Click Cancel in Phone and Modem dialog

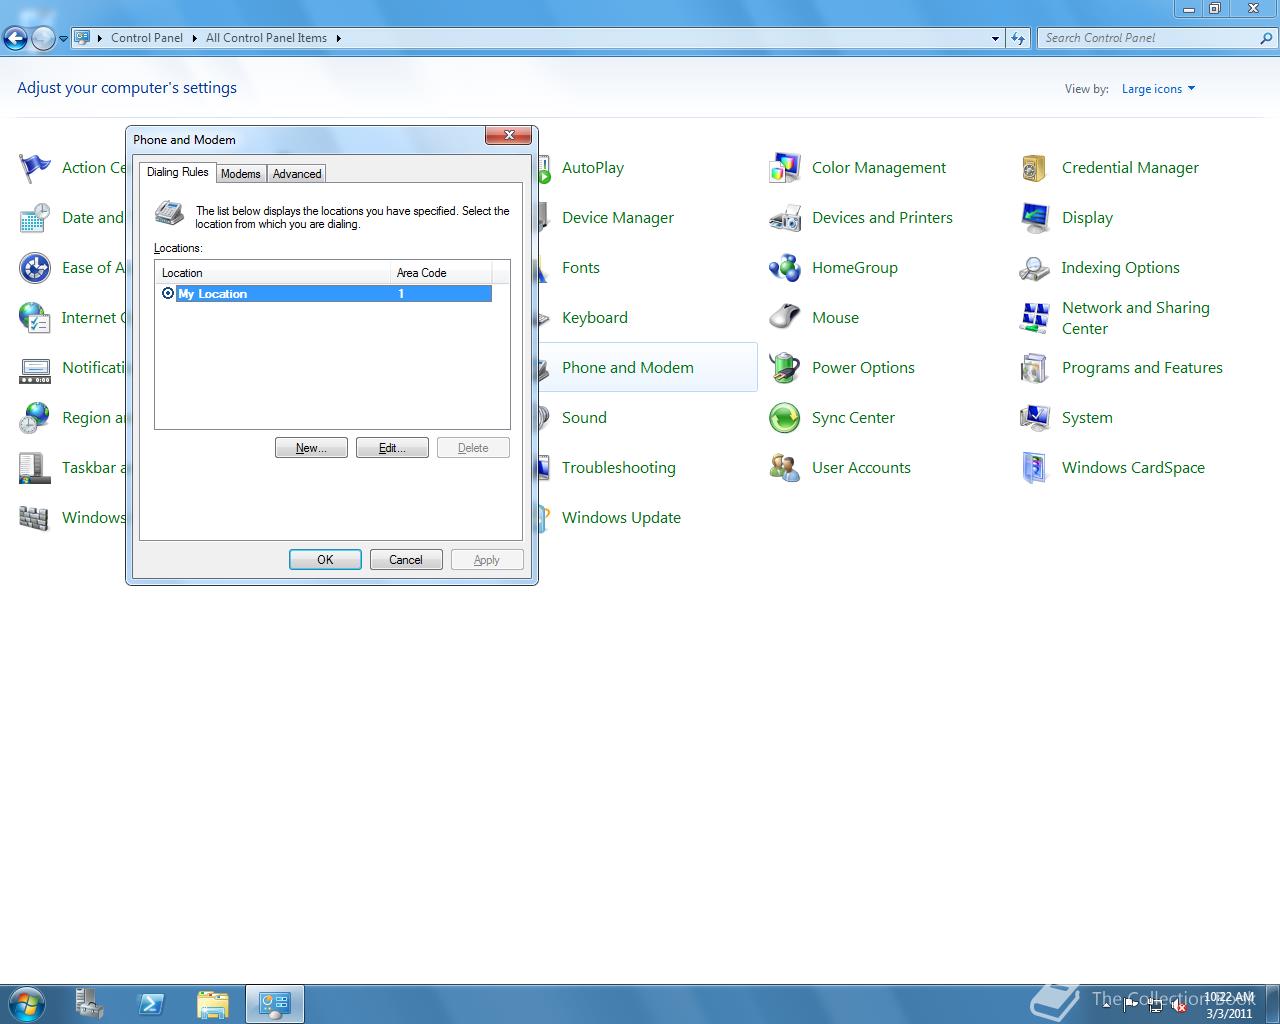pyautogui.click(x=406, y=560)
